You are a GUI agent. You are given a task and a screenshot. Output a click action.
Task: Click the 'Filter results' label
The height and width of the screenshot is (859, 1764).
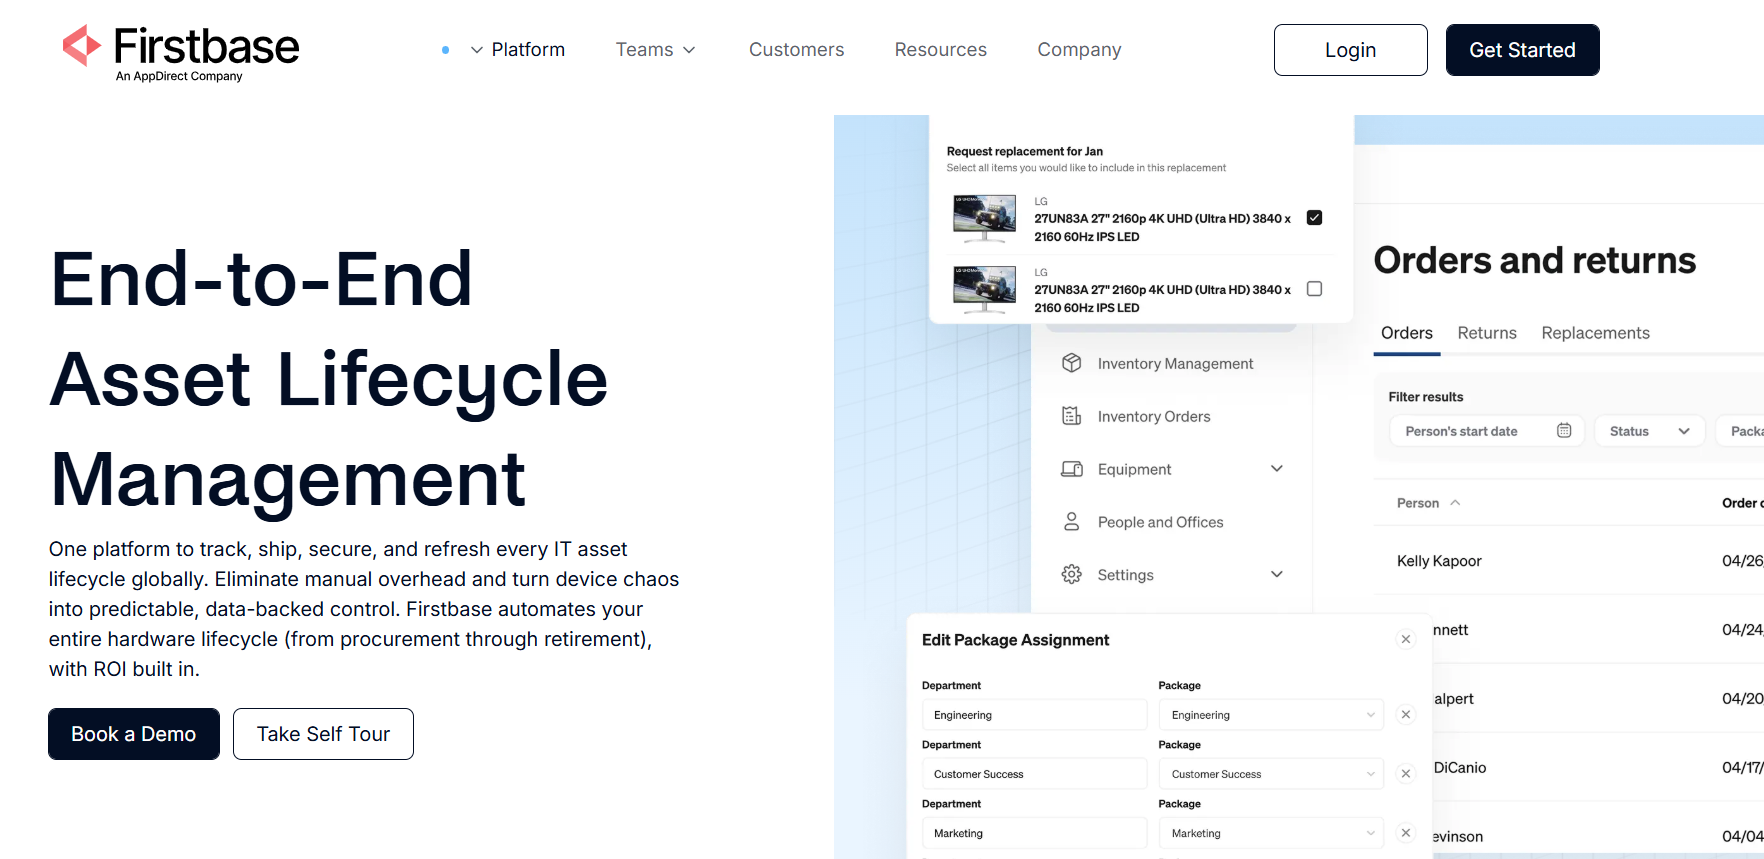[1425, 397]
